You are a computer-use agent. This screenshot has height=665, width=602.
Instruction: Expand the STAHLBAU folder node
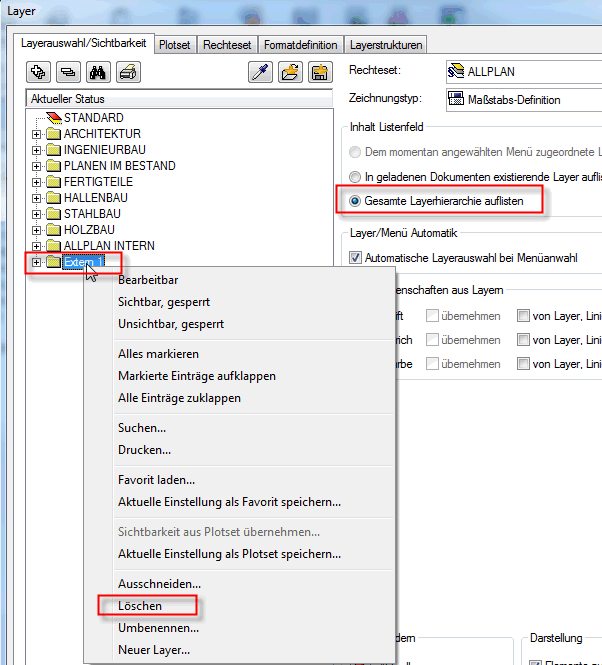pos(37,214)
